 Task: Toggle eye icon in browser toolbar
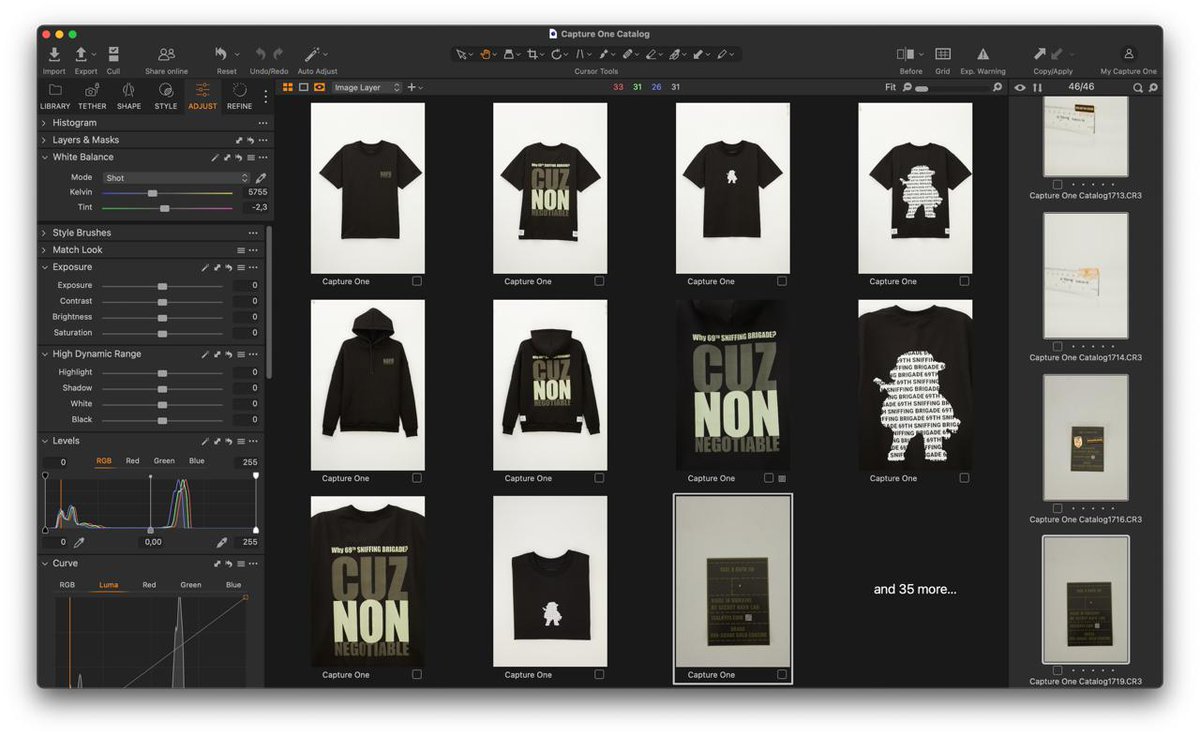1020,88
